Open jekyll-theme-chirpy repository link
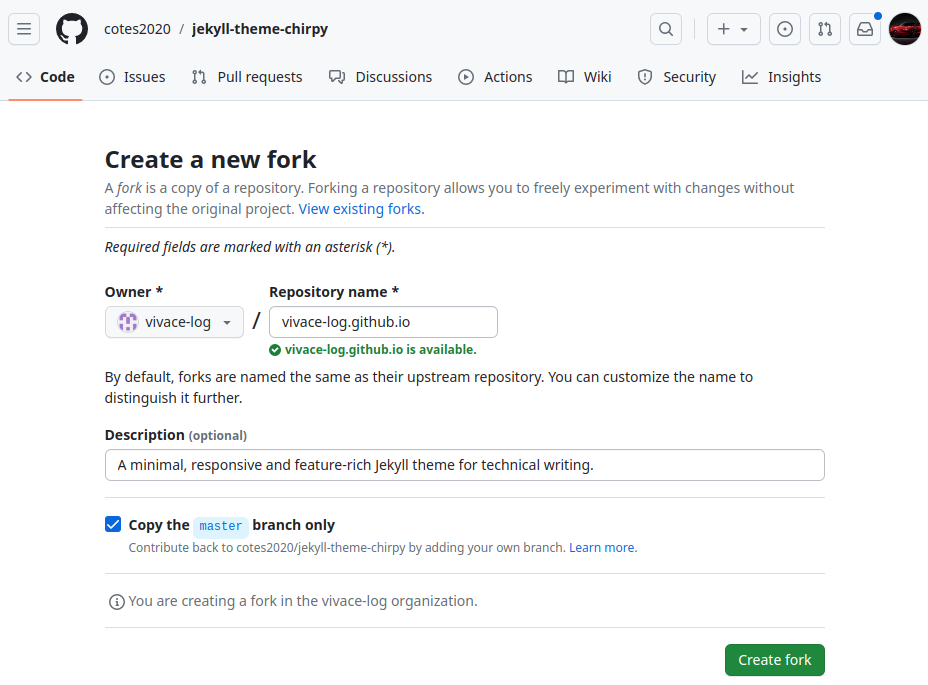Screen dimensions: 928x685 coord(260,29)
